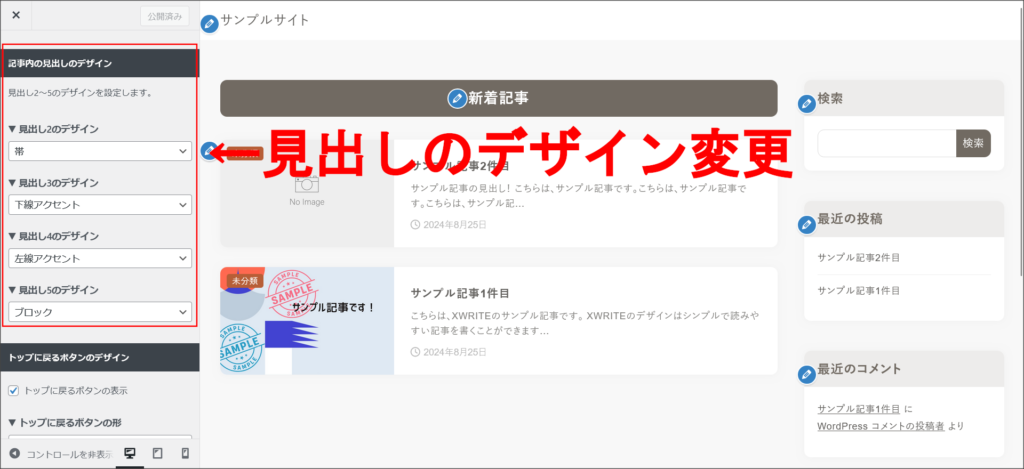Click the pencil icon beside 最近の投稿 widget

[807, 225]
